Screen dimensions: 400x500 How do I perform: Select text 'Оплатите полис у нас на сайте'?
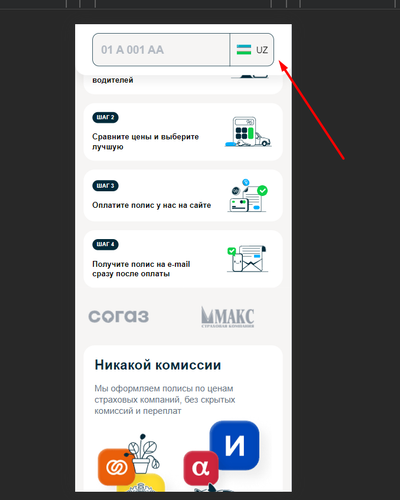tap(152, 205)
